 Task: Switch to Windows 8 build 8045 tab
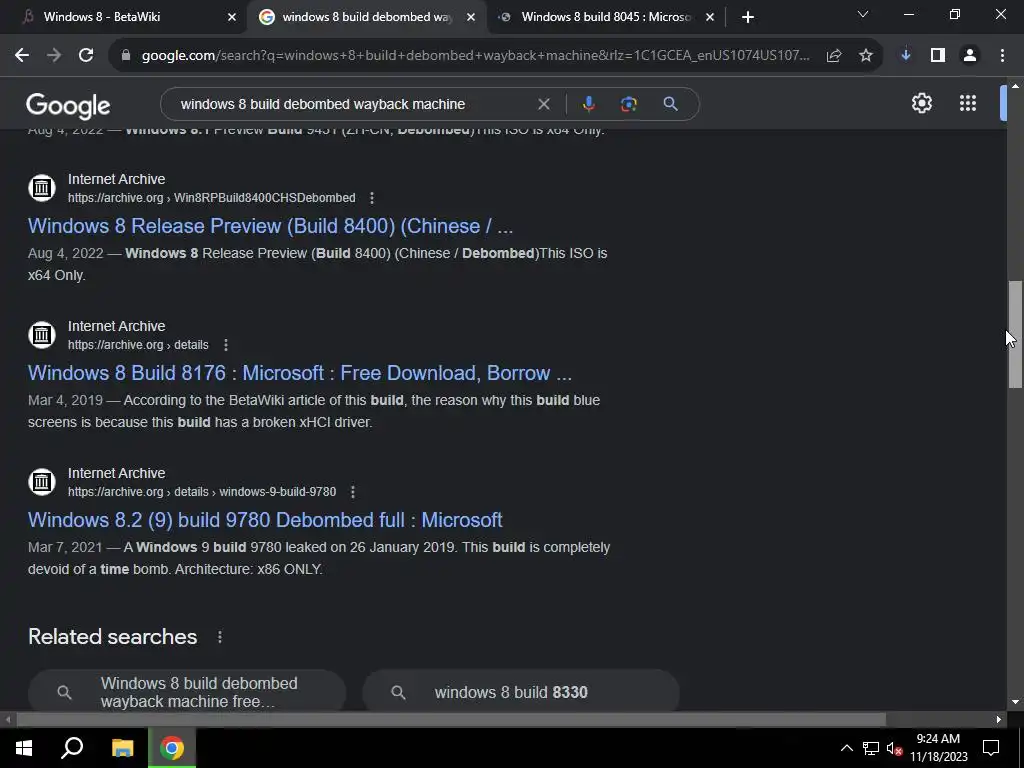(605, 17)
